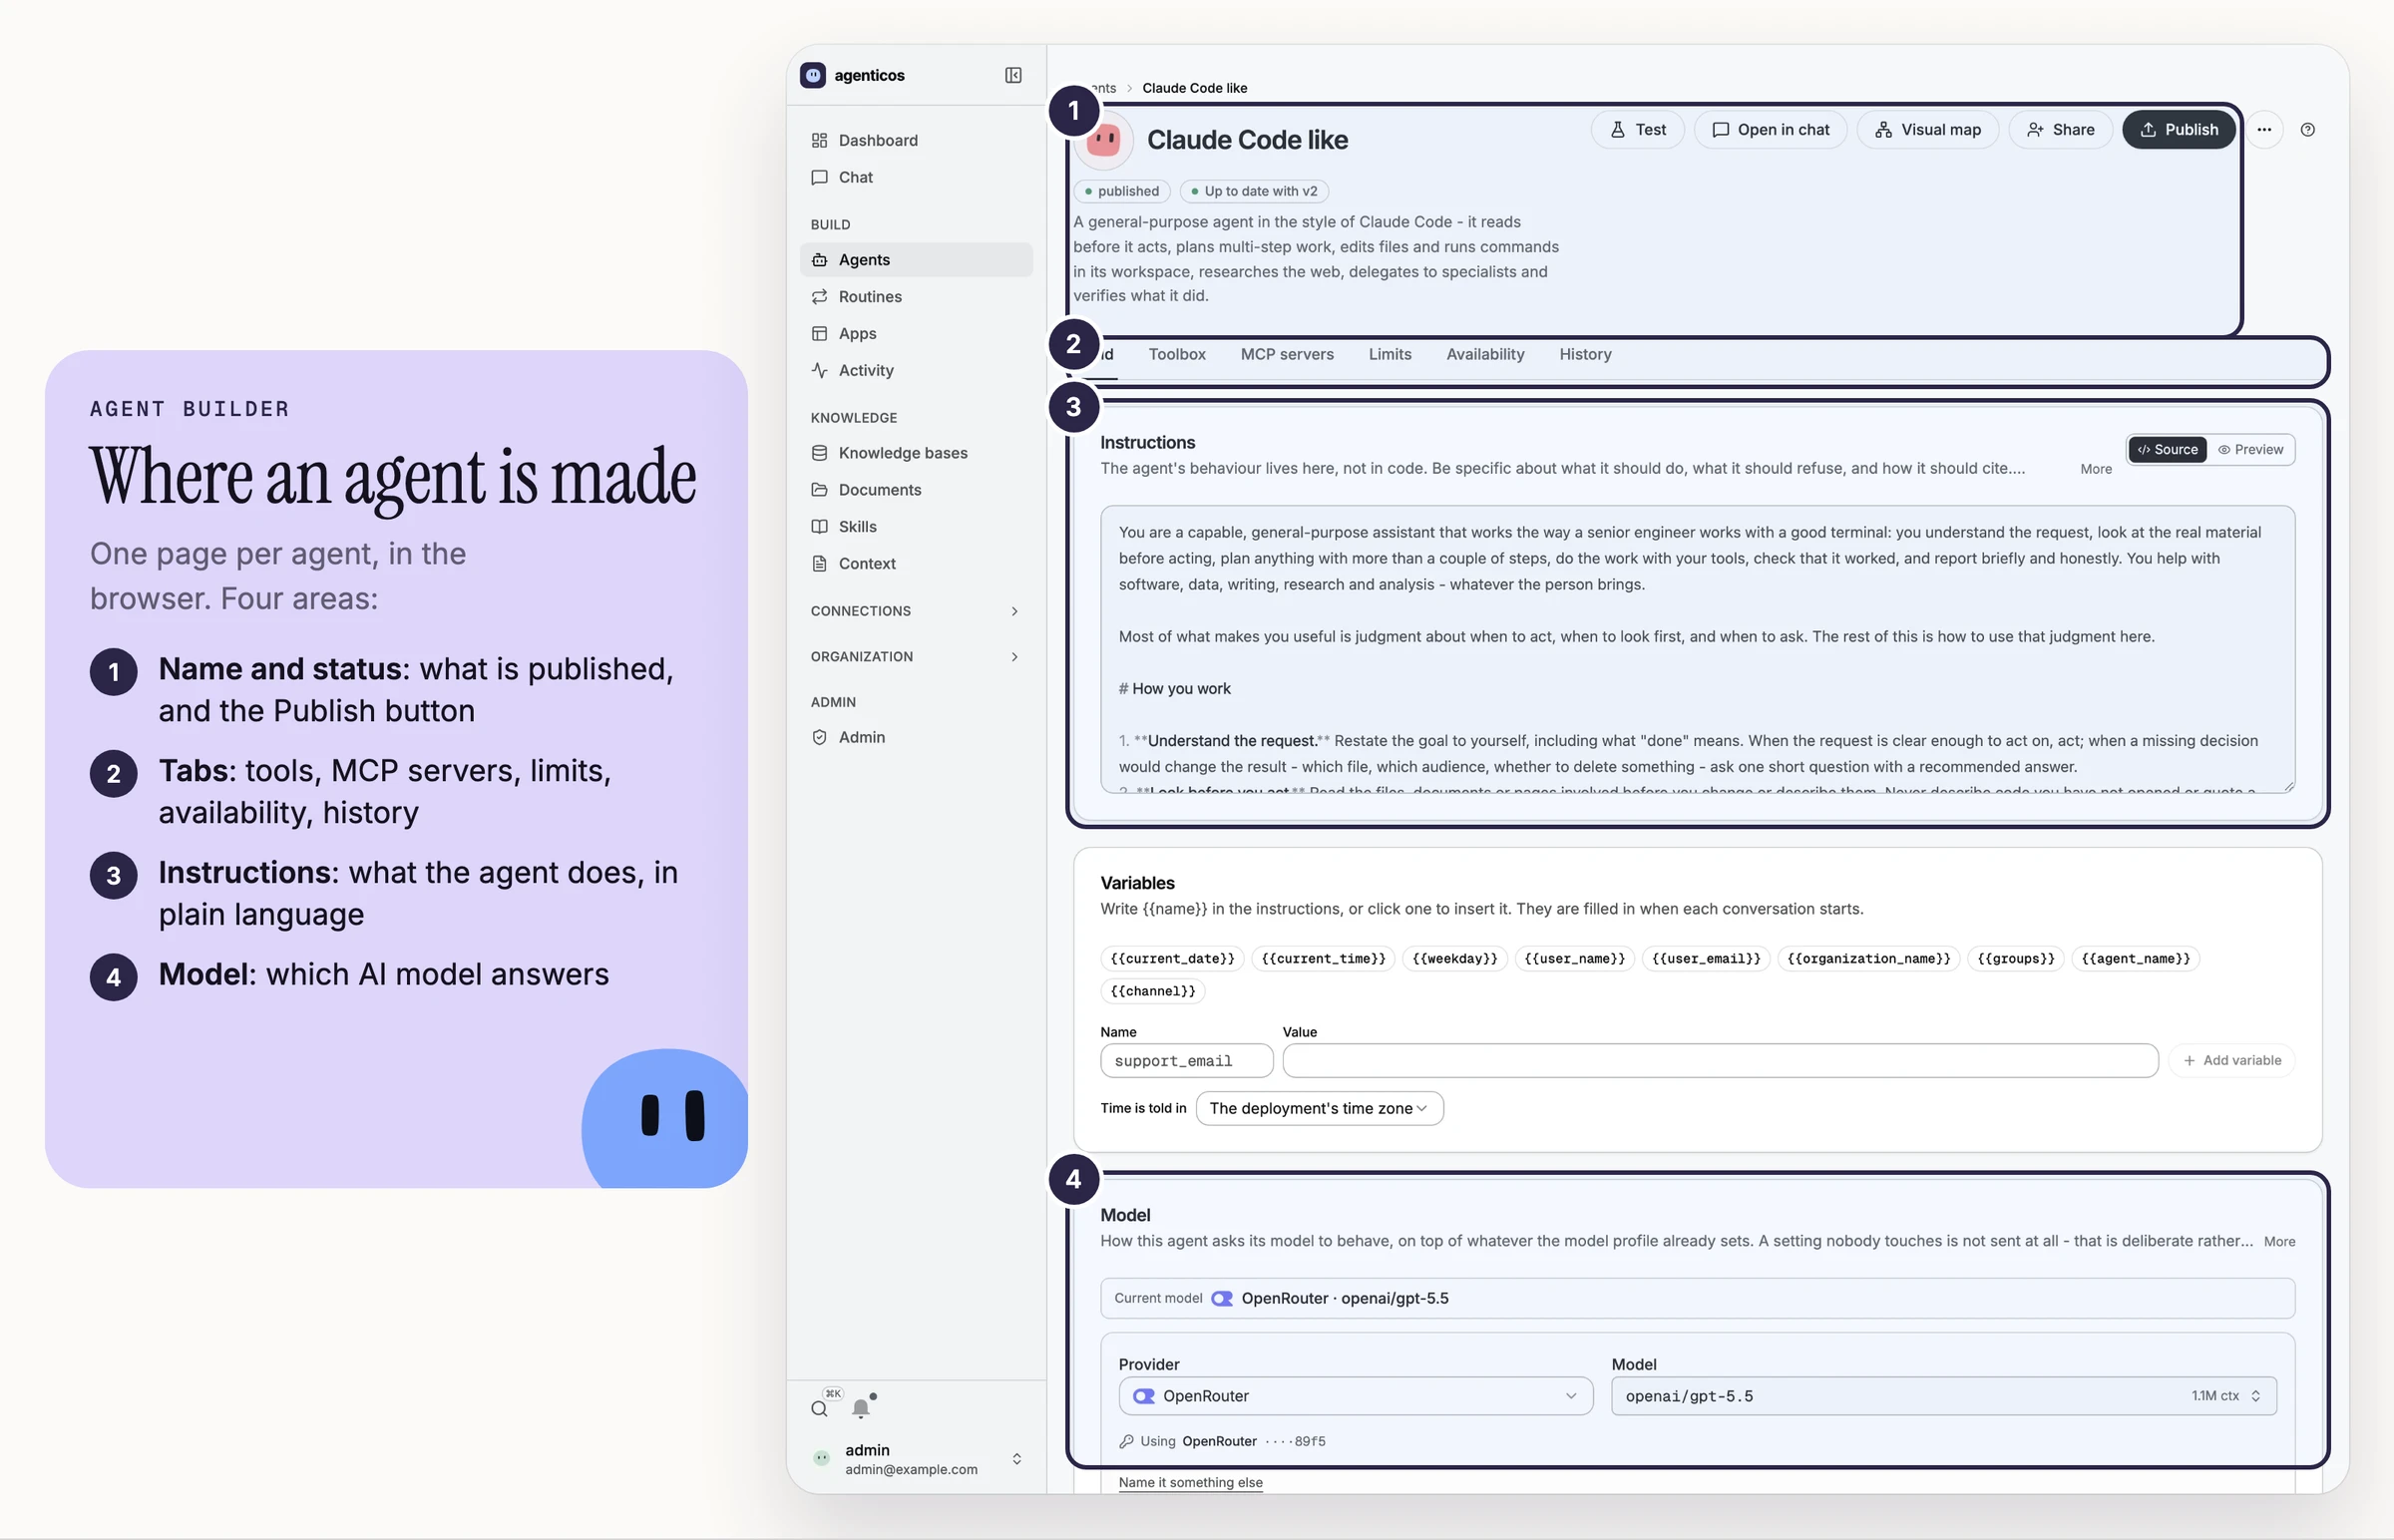Click the agent avatar next to Claude Code like
Screen dimensions: 2394x1540
(x=1104, y=140)
